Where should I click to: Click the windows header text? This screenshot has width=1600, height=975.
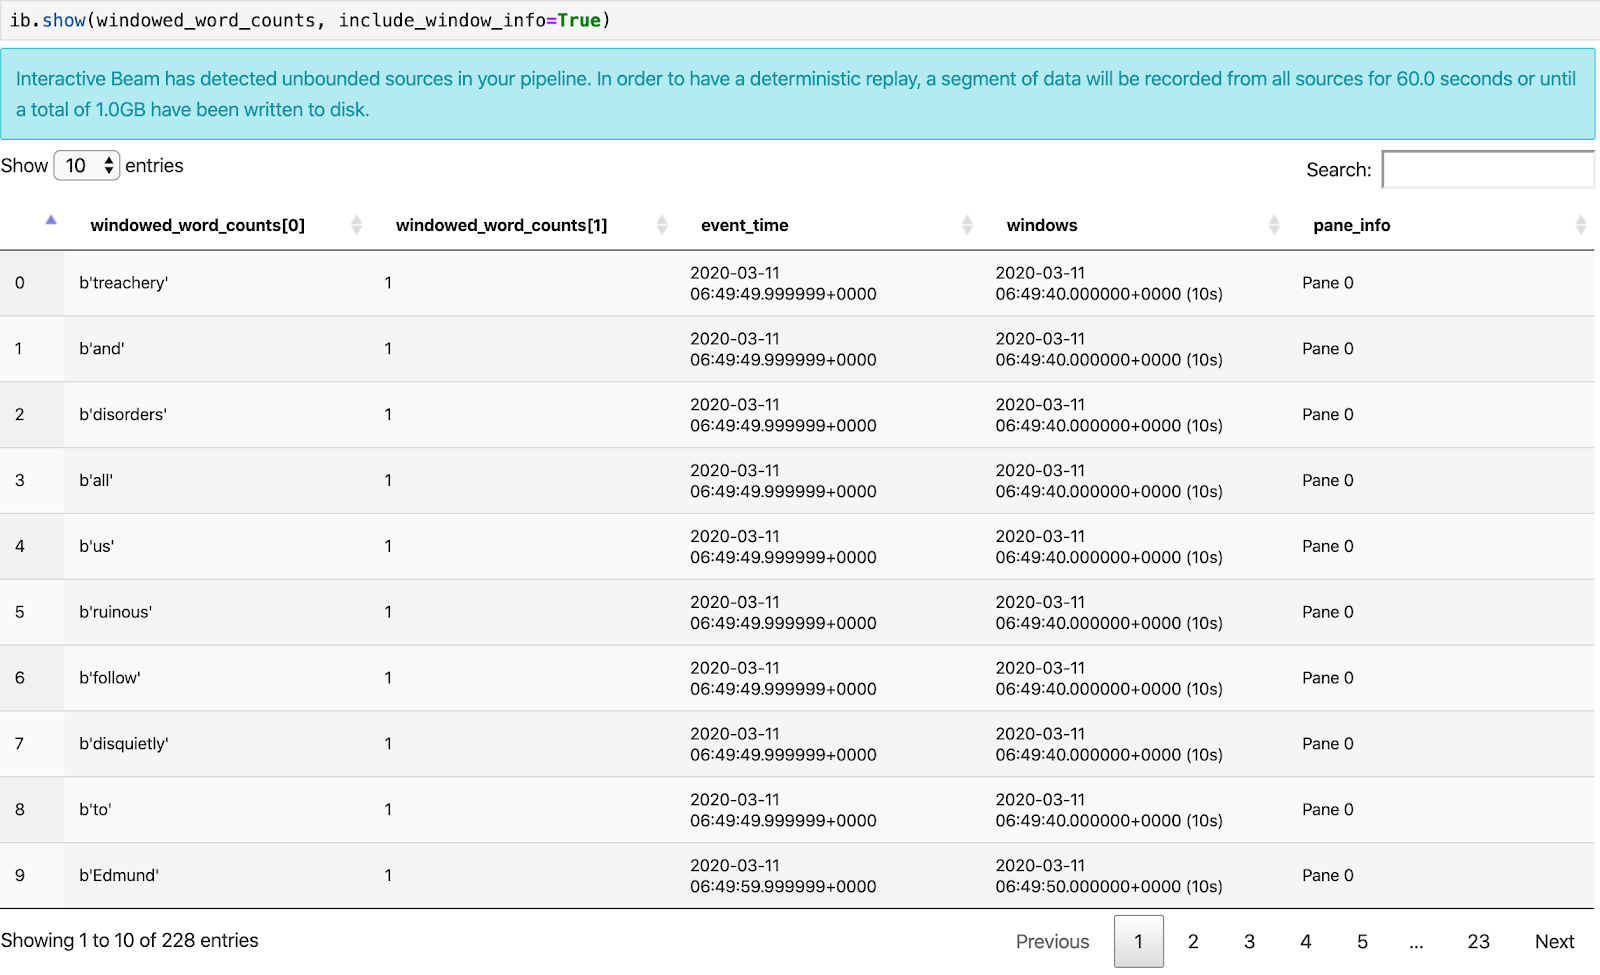(x=1042, y=226)
